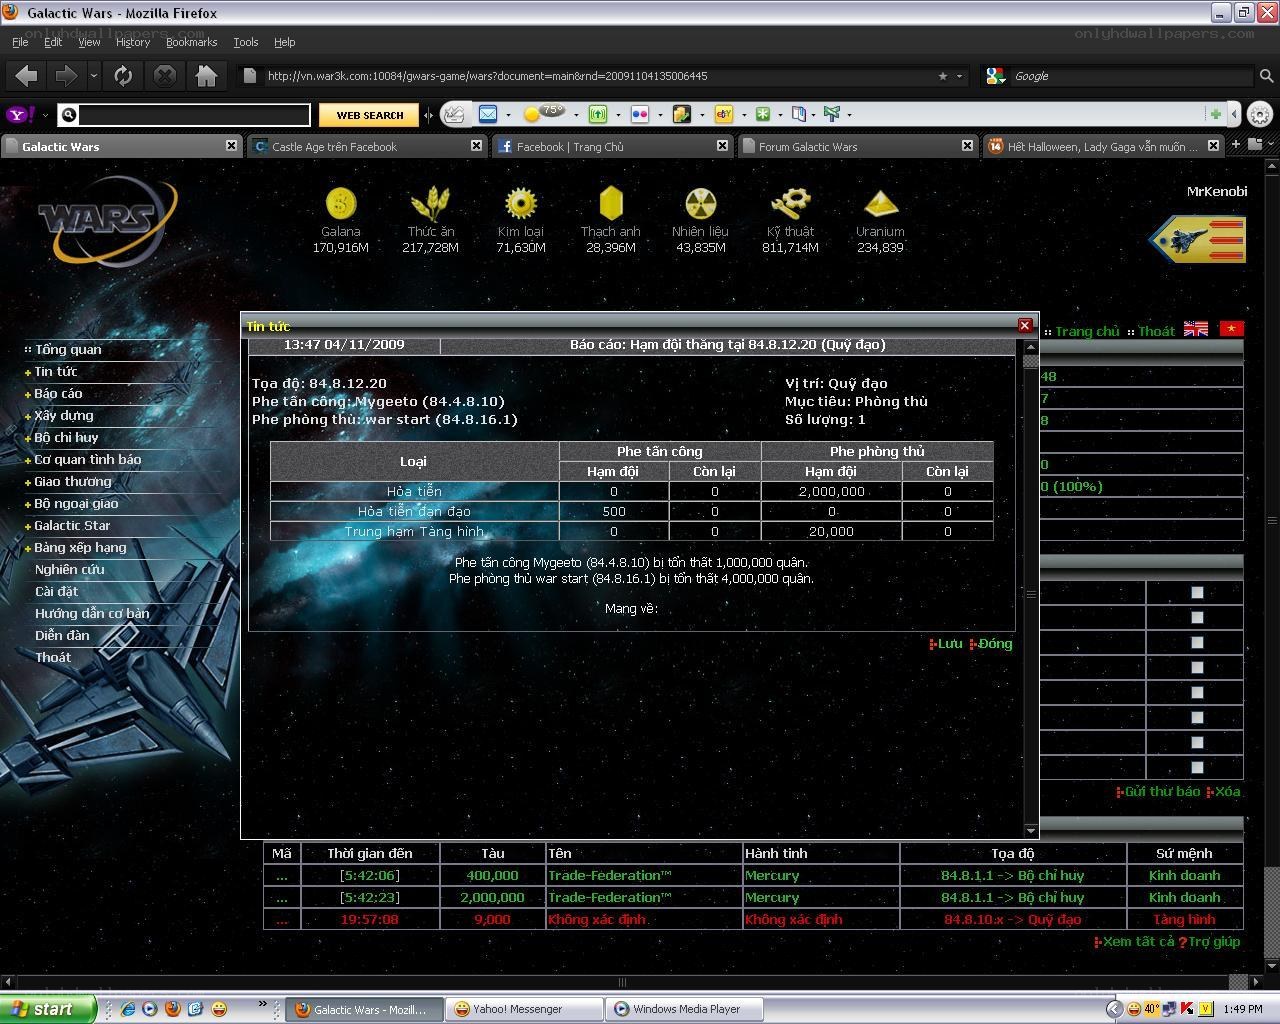This screenshot has height=1024, width=1280.
Task: Open the URL bar history dropdown
Action: pos(960,76)
